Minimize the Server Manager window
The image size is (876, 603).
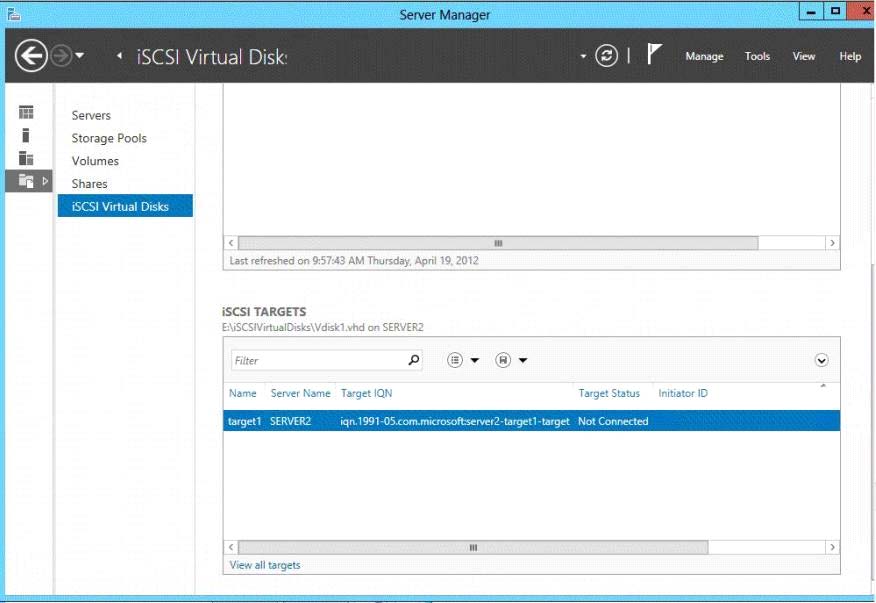coord(811,12)
